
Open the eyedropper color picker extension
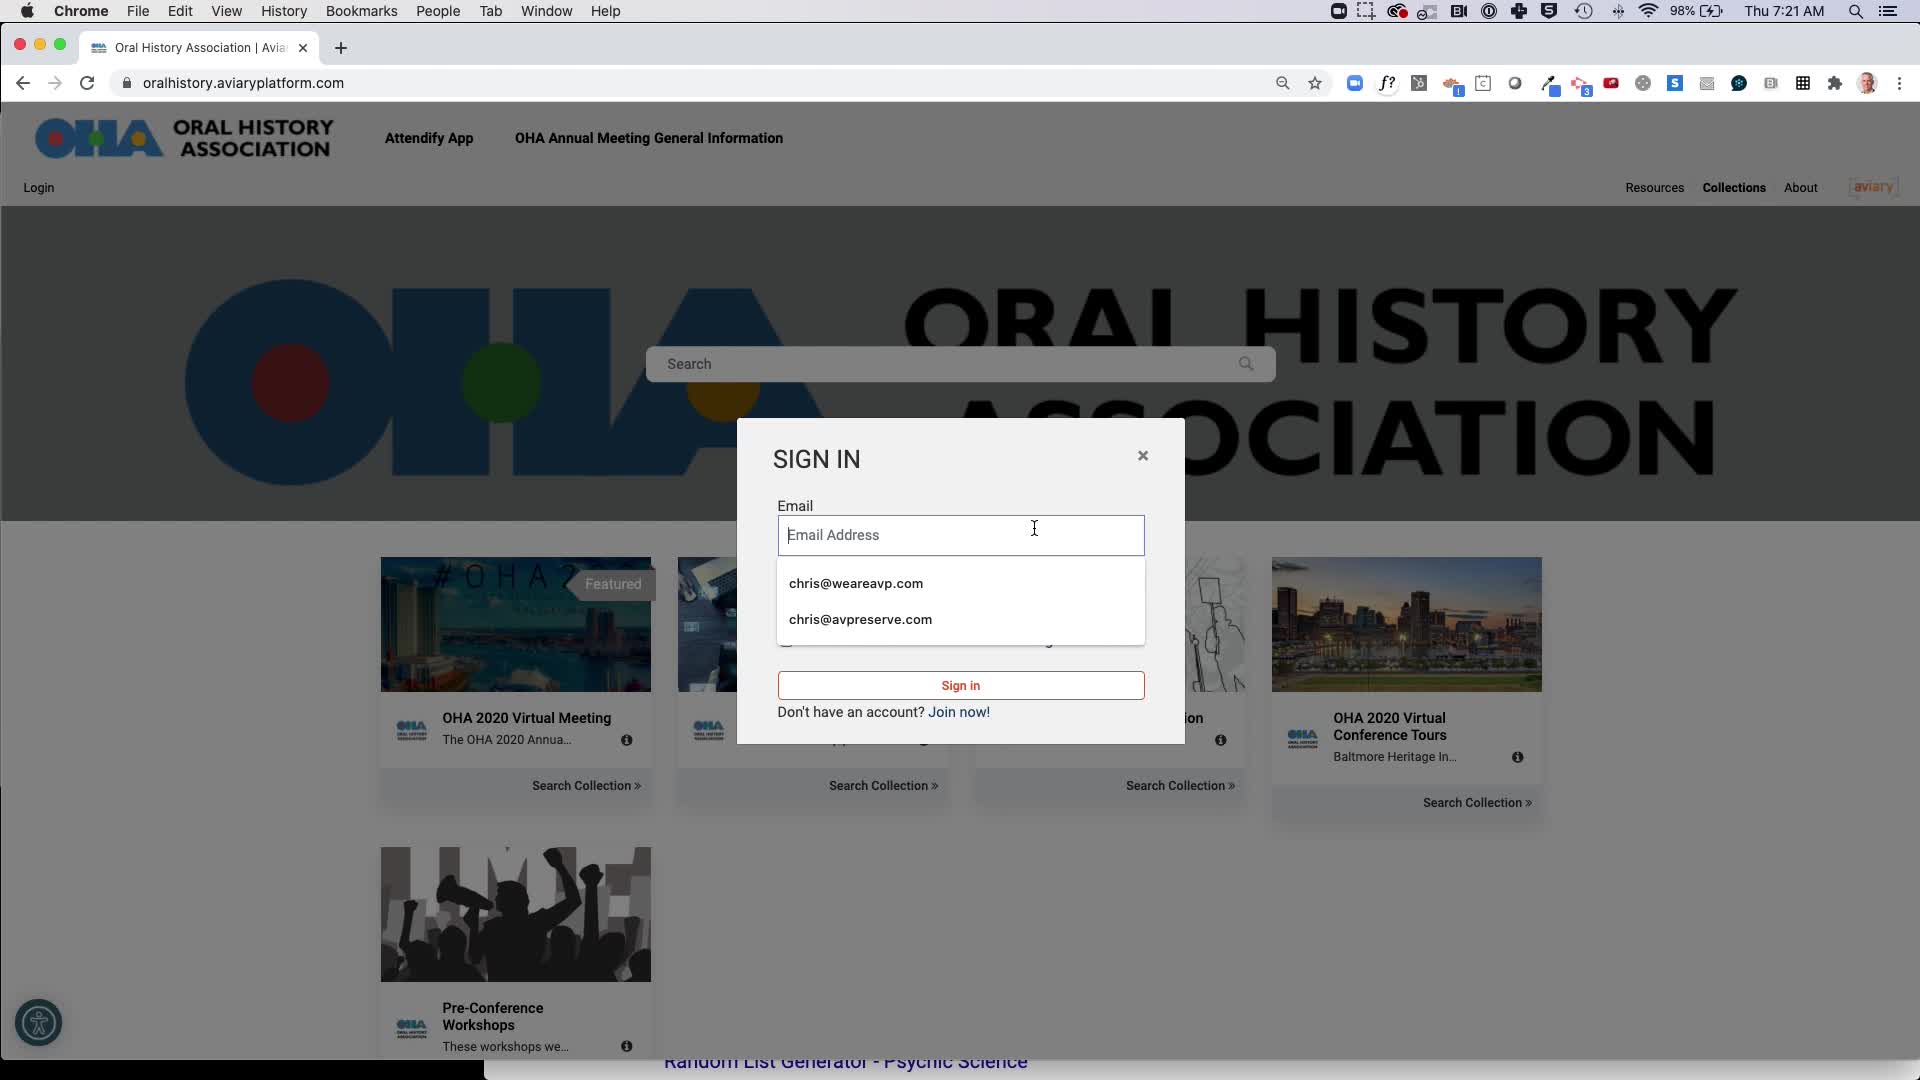tap(1549, 85)
